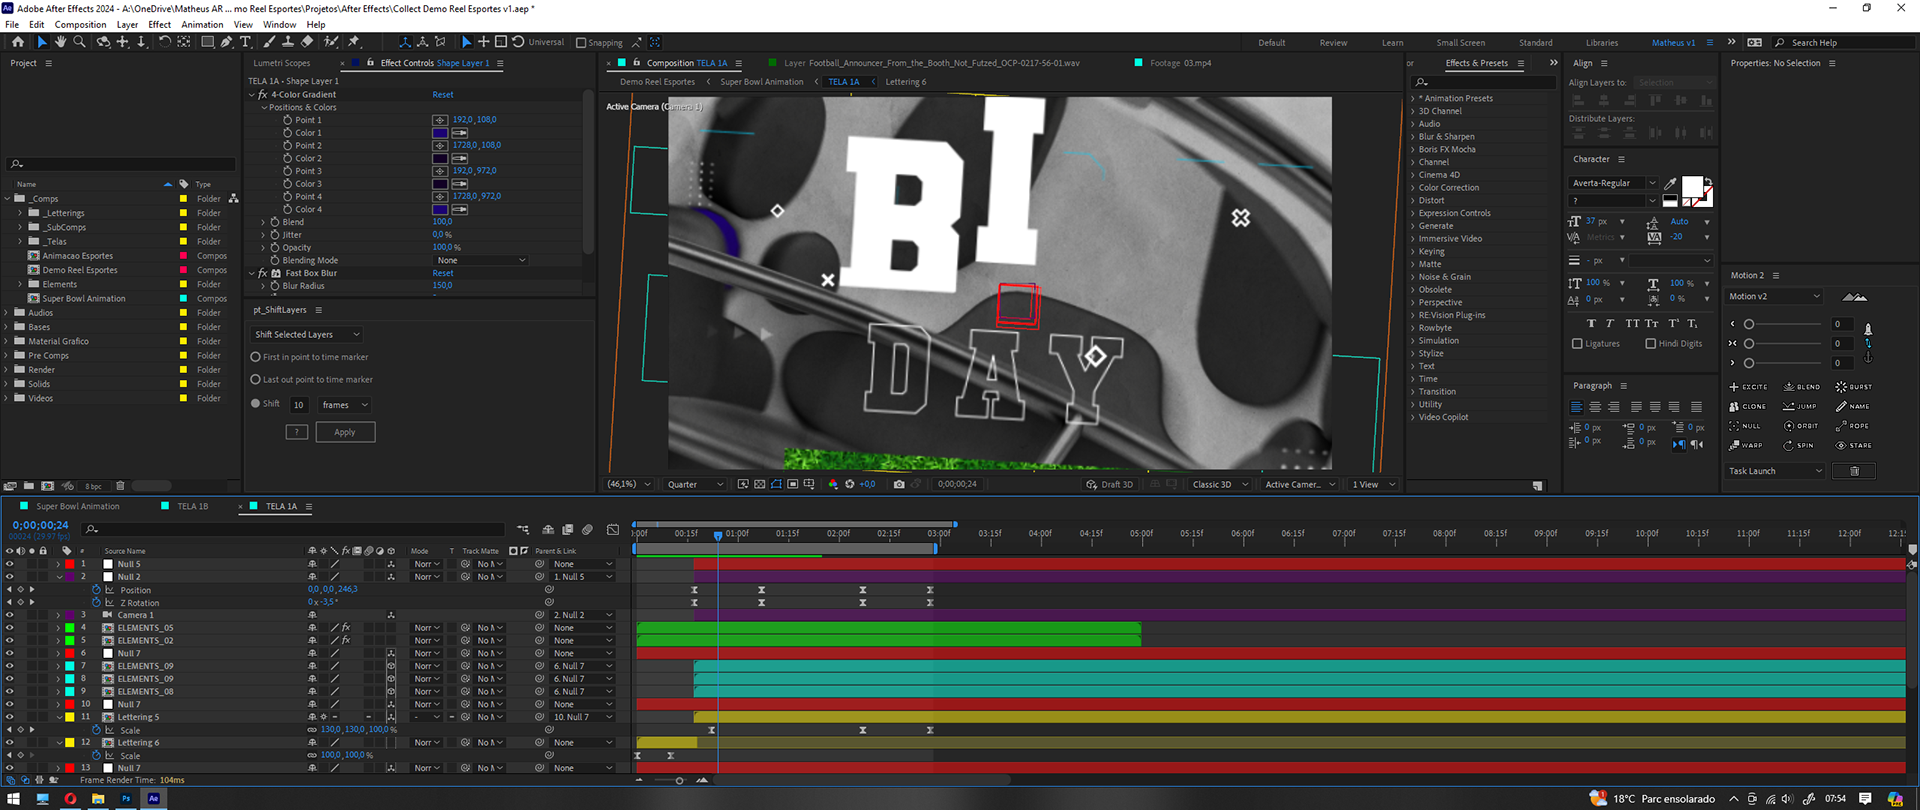Enable the Hindi Digits checkbox

click(x=1651, y=344)
